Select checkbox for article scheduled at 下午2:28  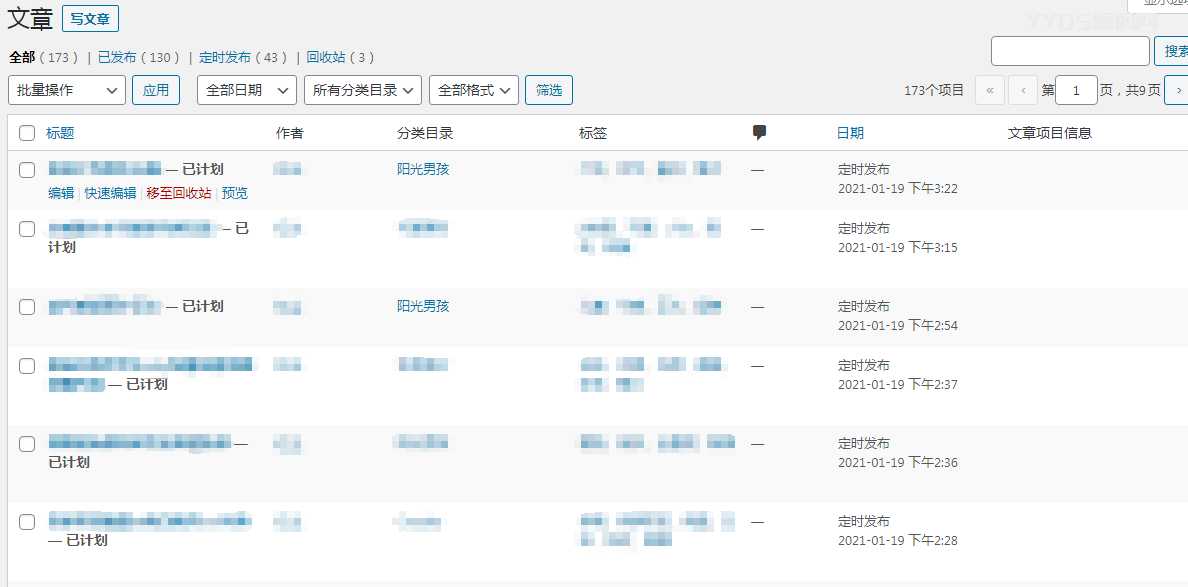point(27,522)
